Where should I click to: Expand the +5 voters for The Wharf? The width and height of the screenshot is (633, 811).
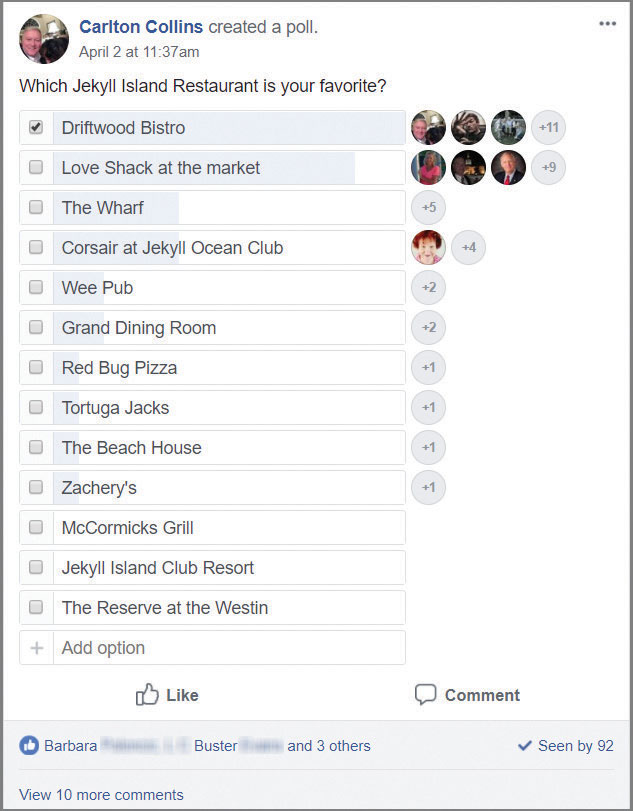(x=428, y=208)
